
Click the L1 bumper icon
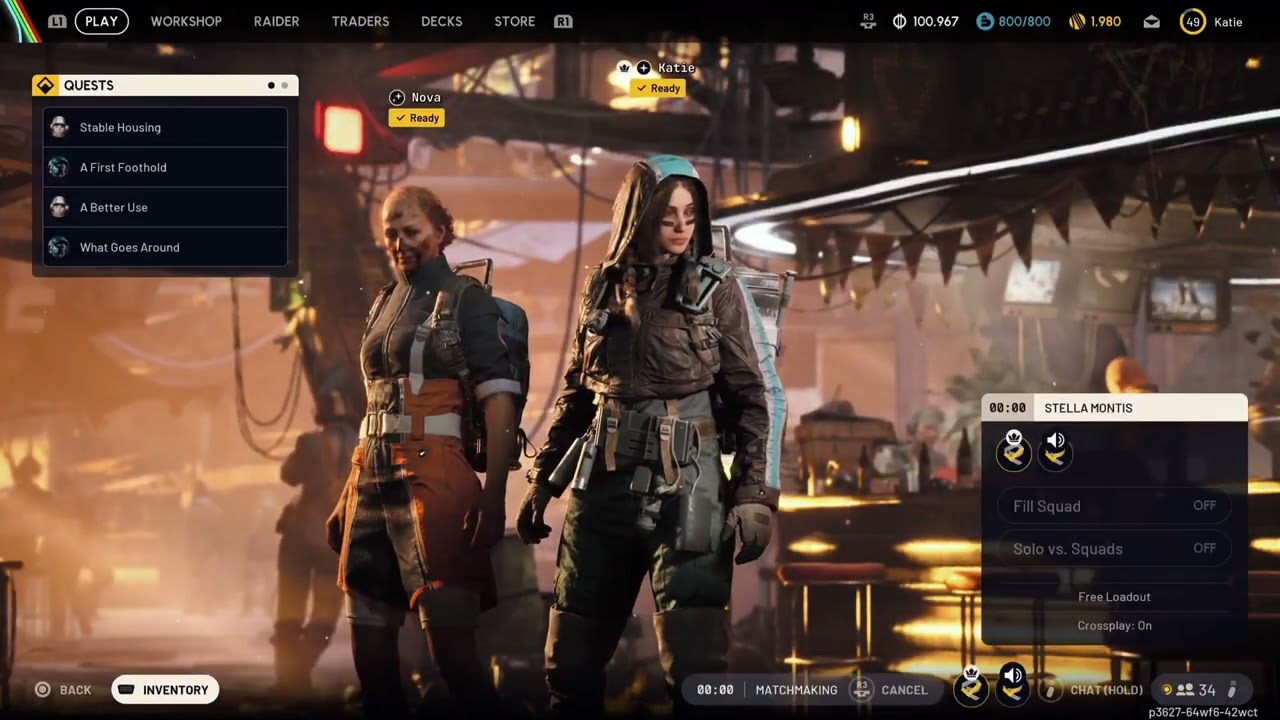point(57,21)
